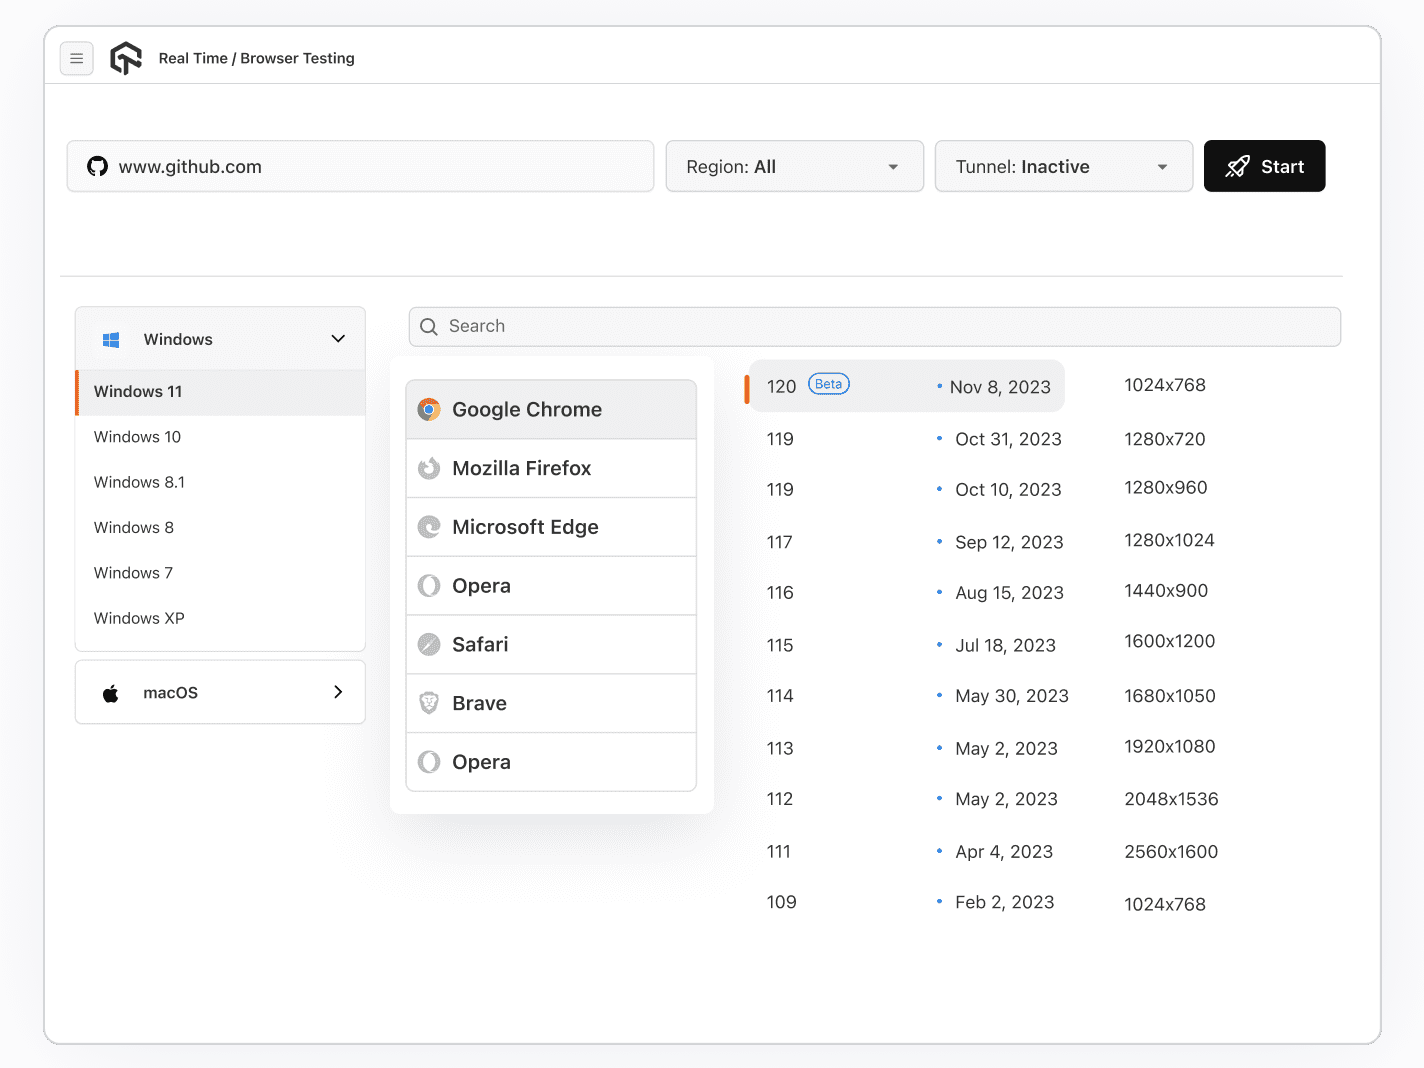Click the LambdaTest logo icon
The width and height of the screenshot is (1424, 1068).
126,59
